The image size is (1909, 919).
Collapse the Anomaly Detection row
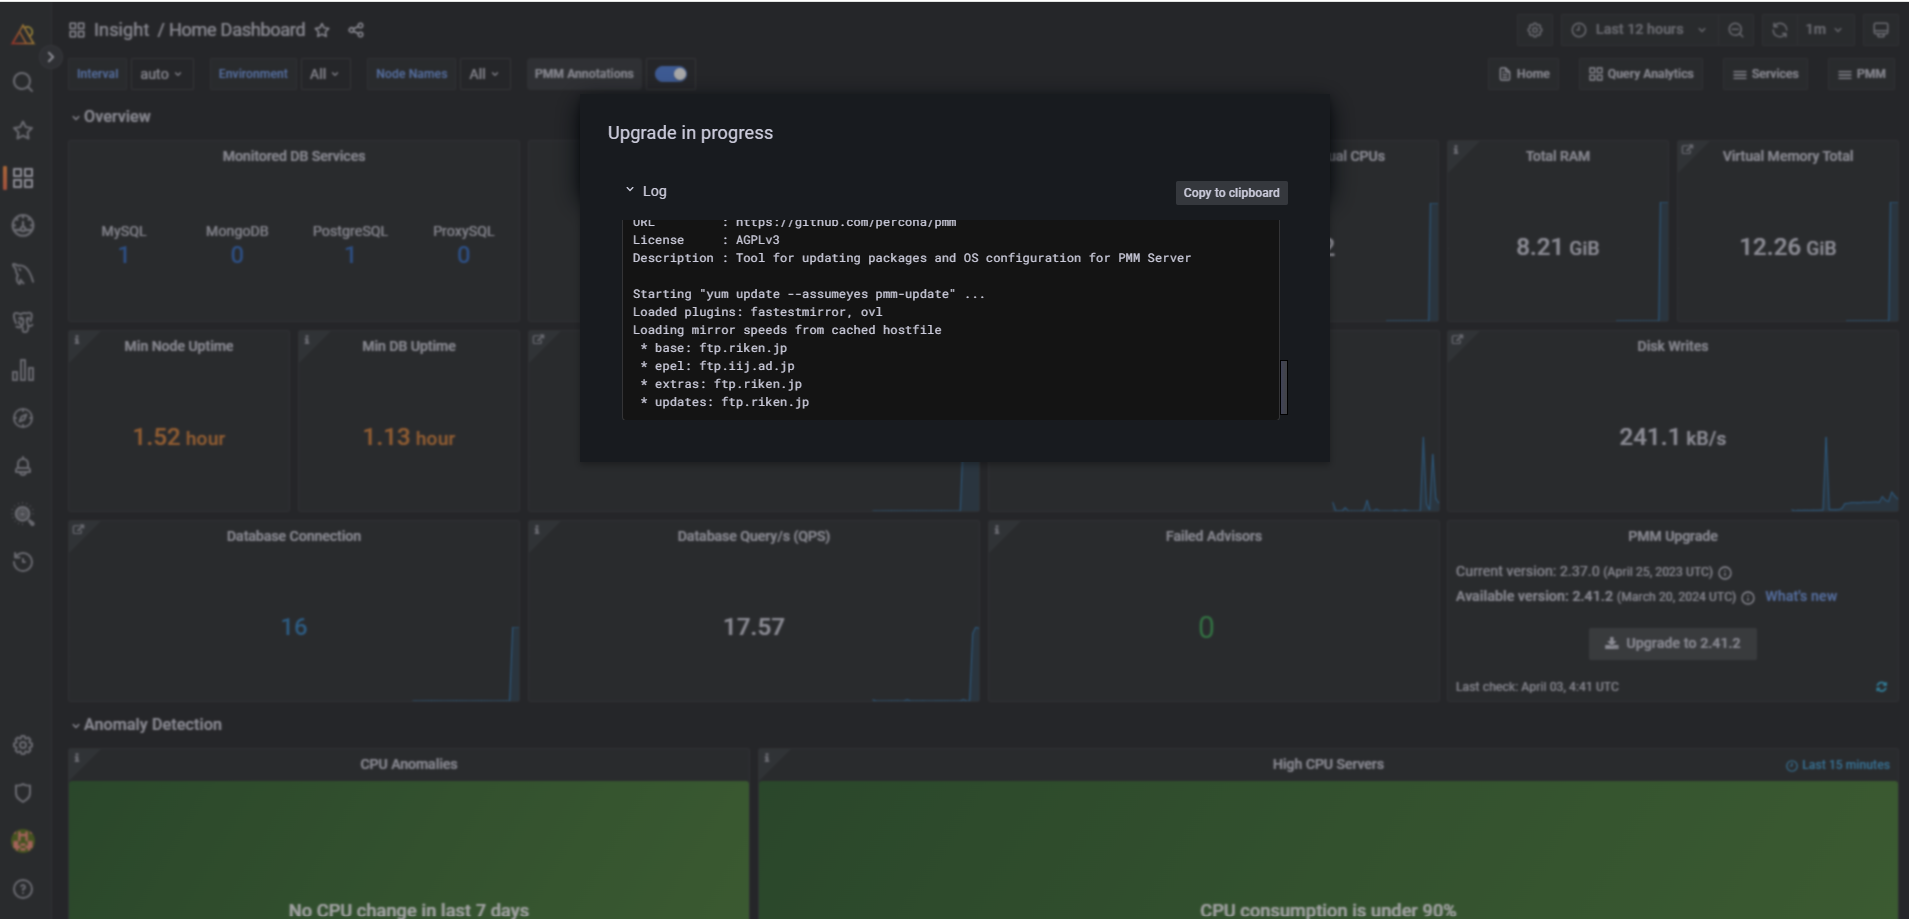tap(147, 725)
